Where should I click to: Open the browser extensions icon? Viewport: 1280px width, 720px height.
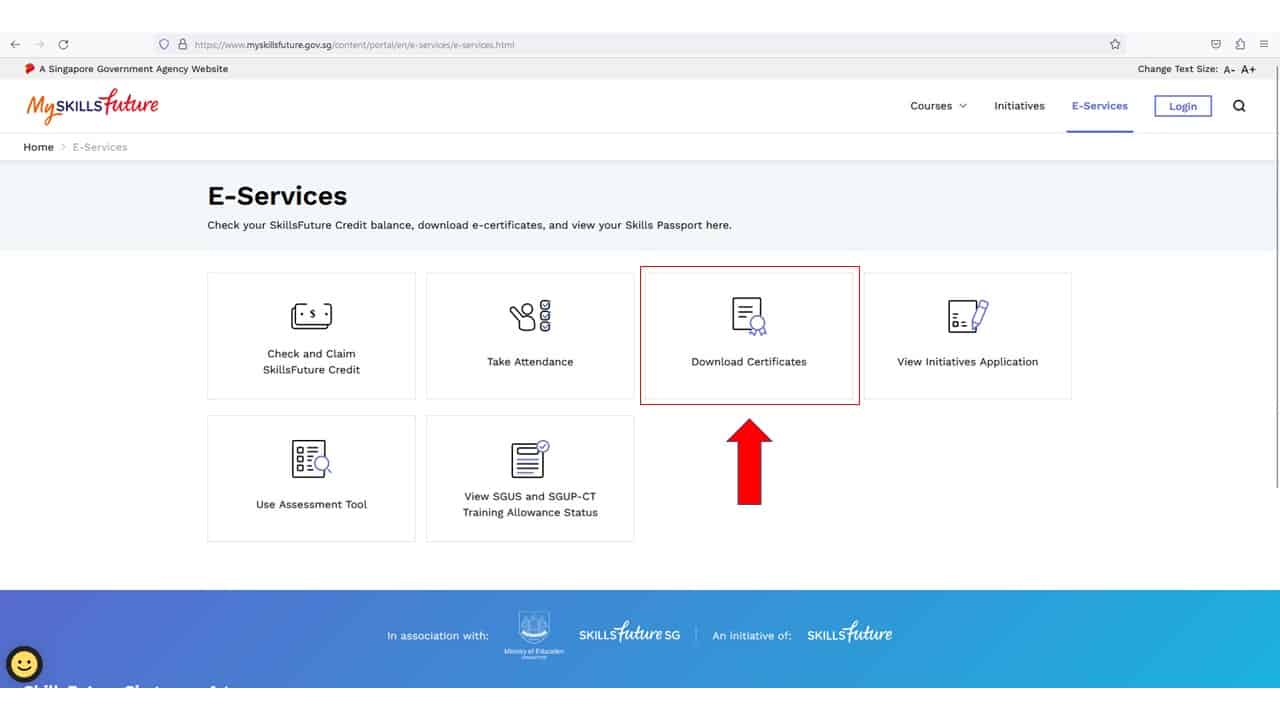click(1240, 44)
